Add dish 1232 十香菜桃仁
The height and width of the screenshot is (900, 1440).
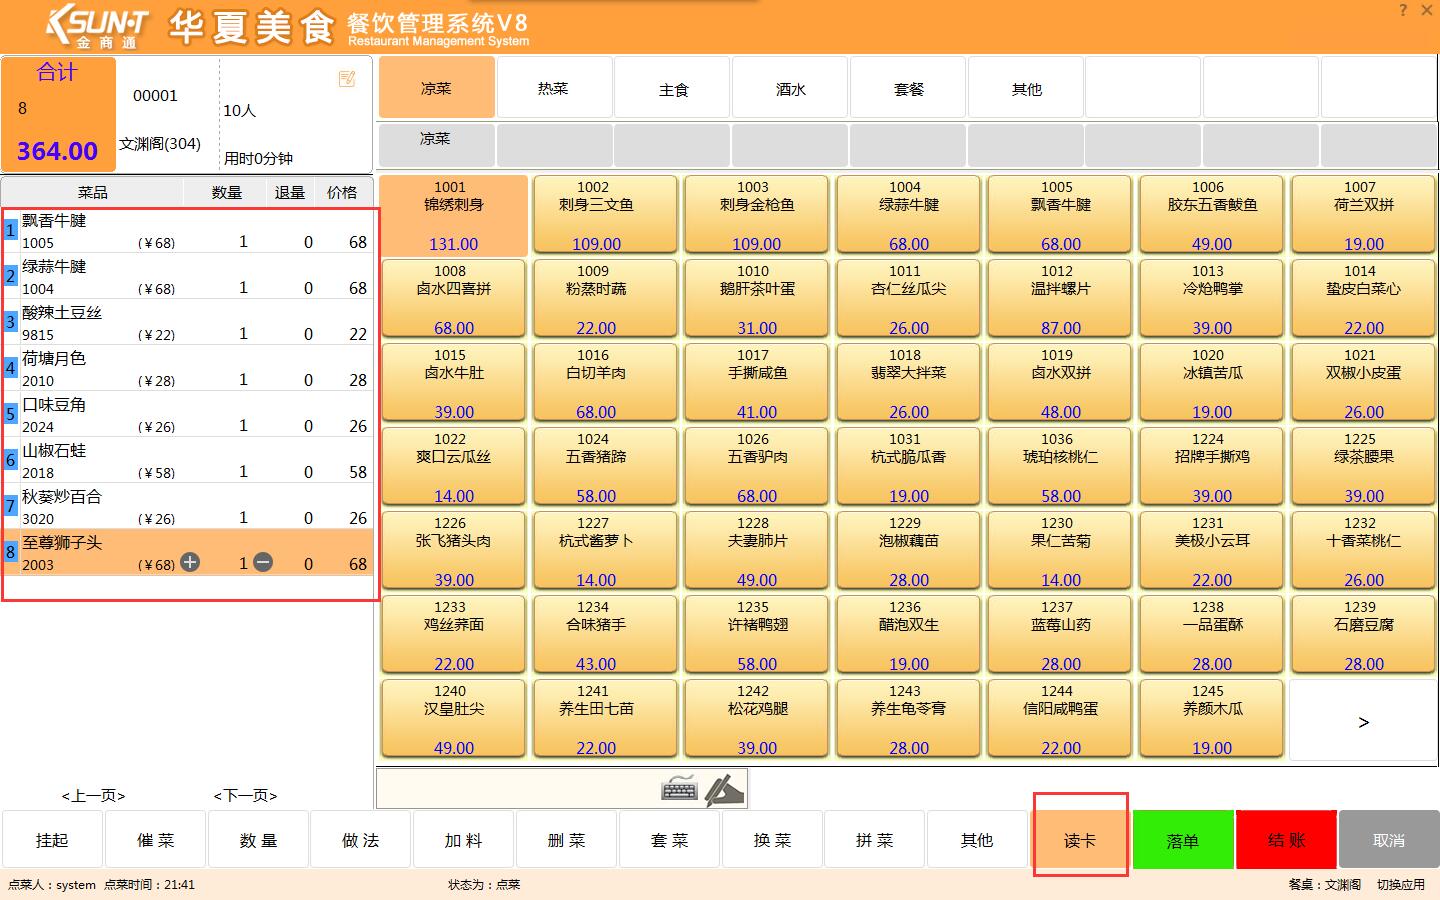1363,551
